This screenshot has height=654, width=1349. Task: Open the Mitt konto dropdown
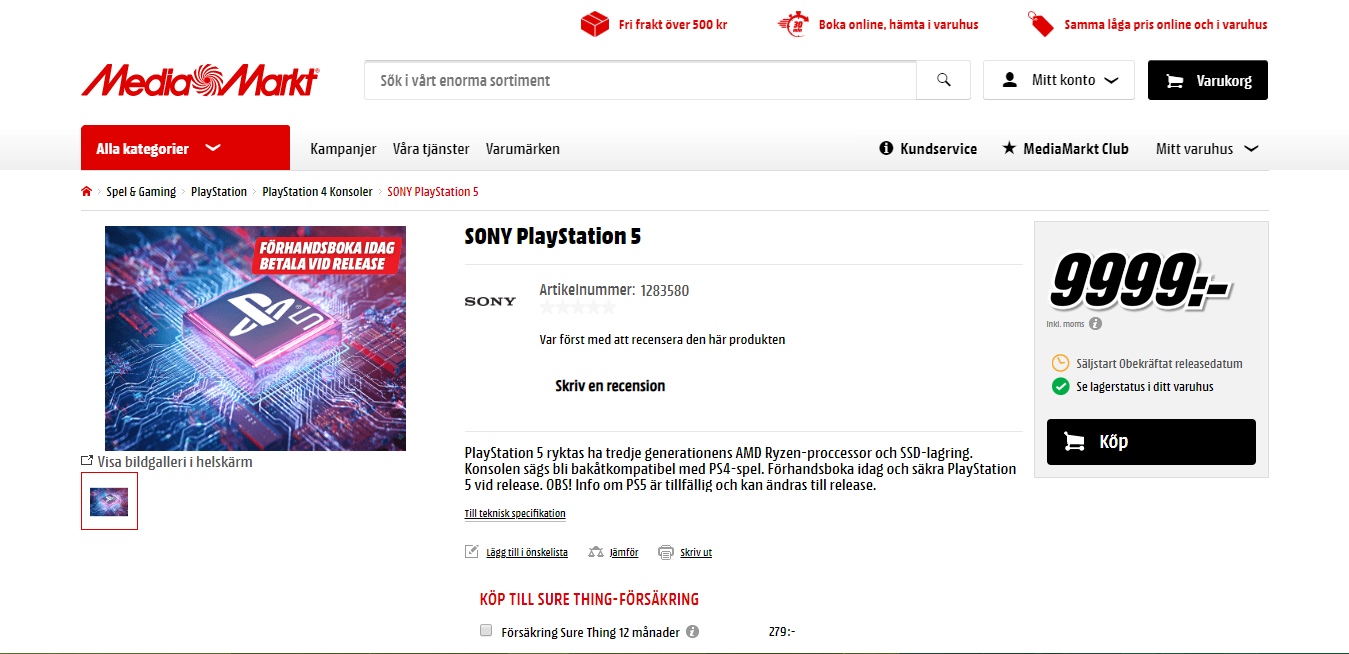coord(1059,80)
